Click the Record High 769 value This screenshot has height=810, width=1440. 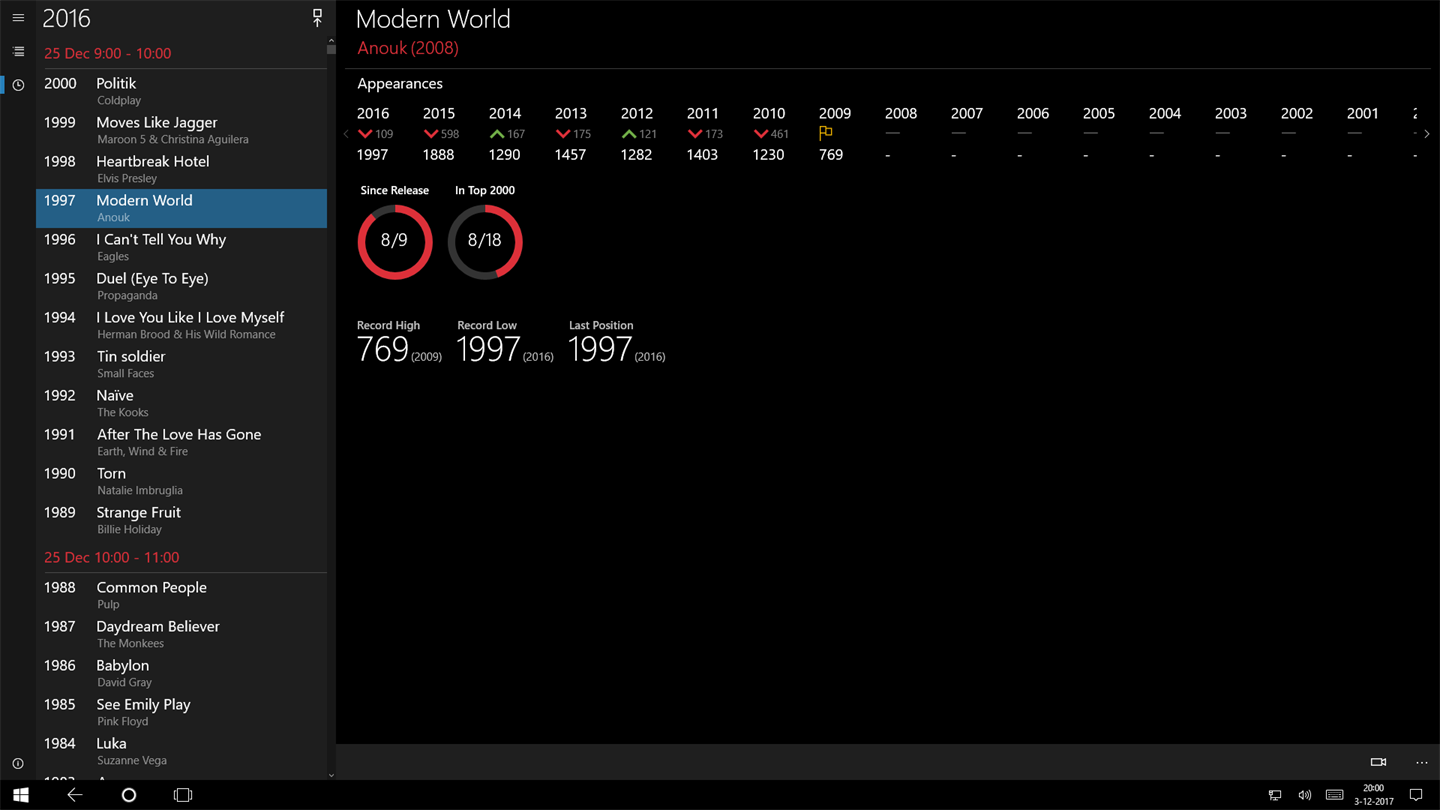[x=383, y=349]
